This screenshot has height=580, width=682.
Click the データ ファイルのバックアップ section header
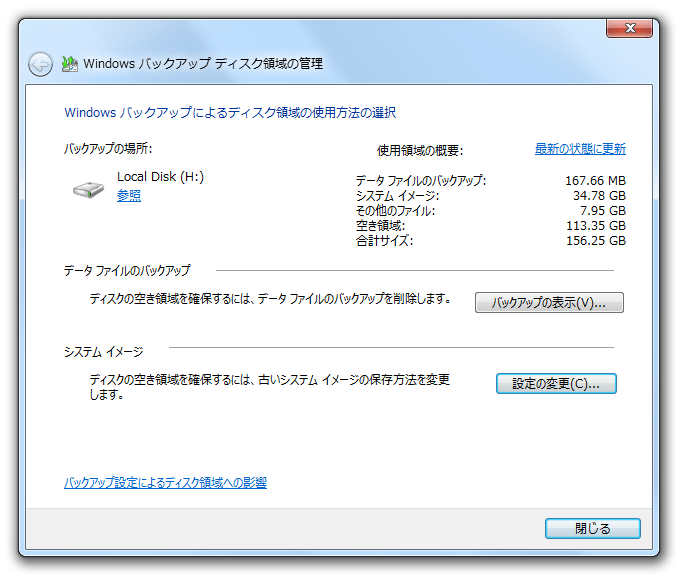click(x=127, y=270)
